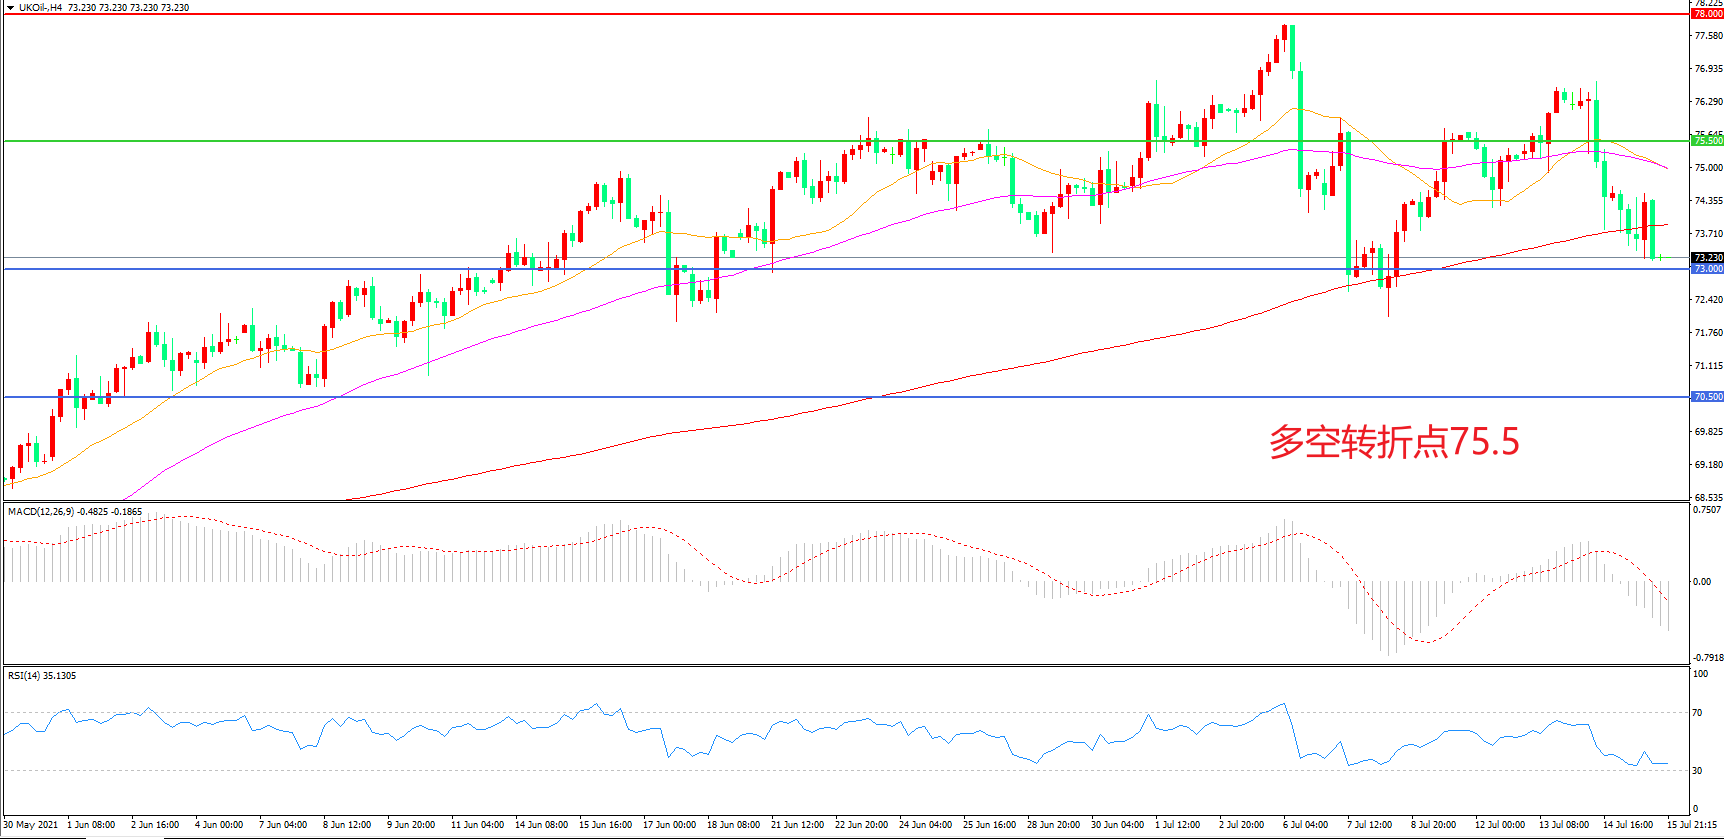Click the '30 May 2021' date label
1724x839 pixels.
pyautogui.click(x=31, y=825)
